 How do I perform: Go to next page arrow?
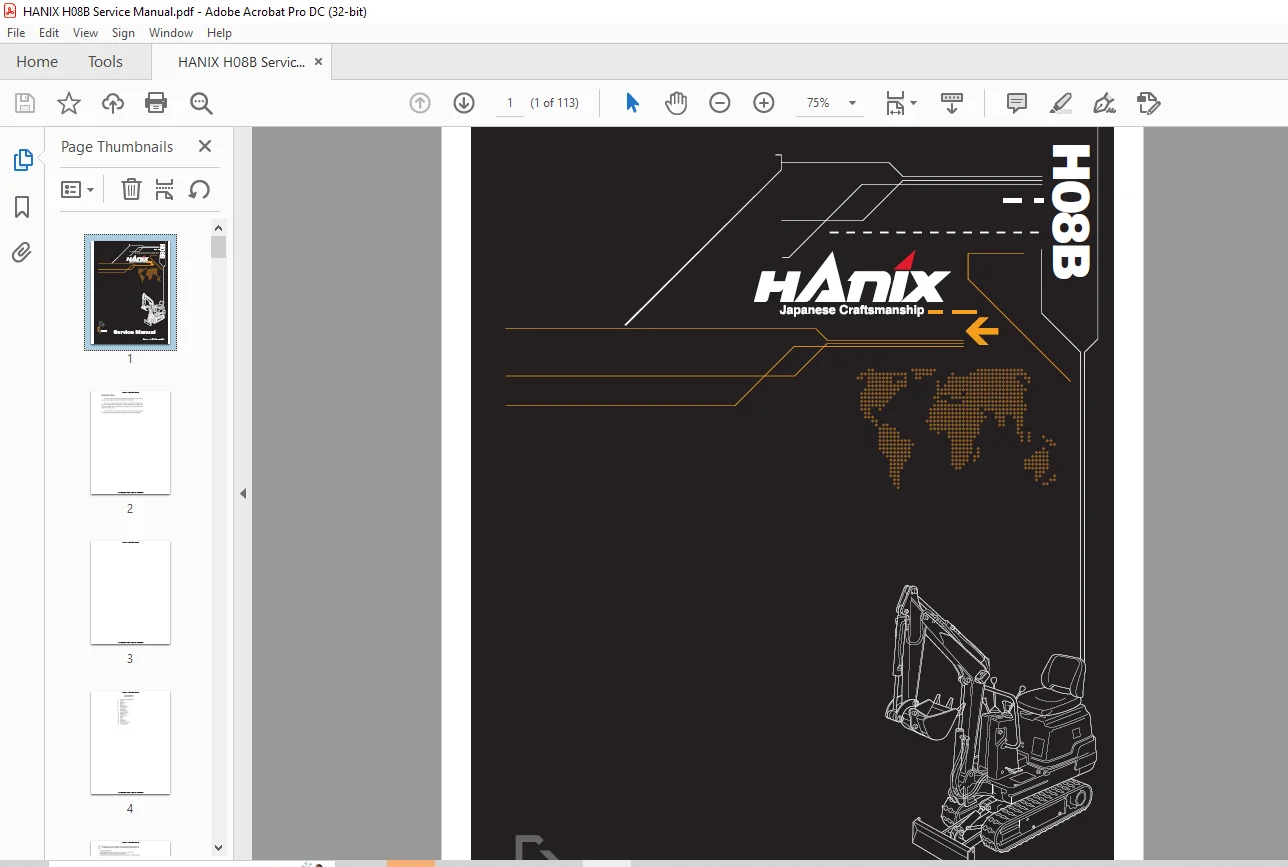click(x=464, y=103)
